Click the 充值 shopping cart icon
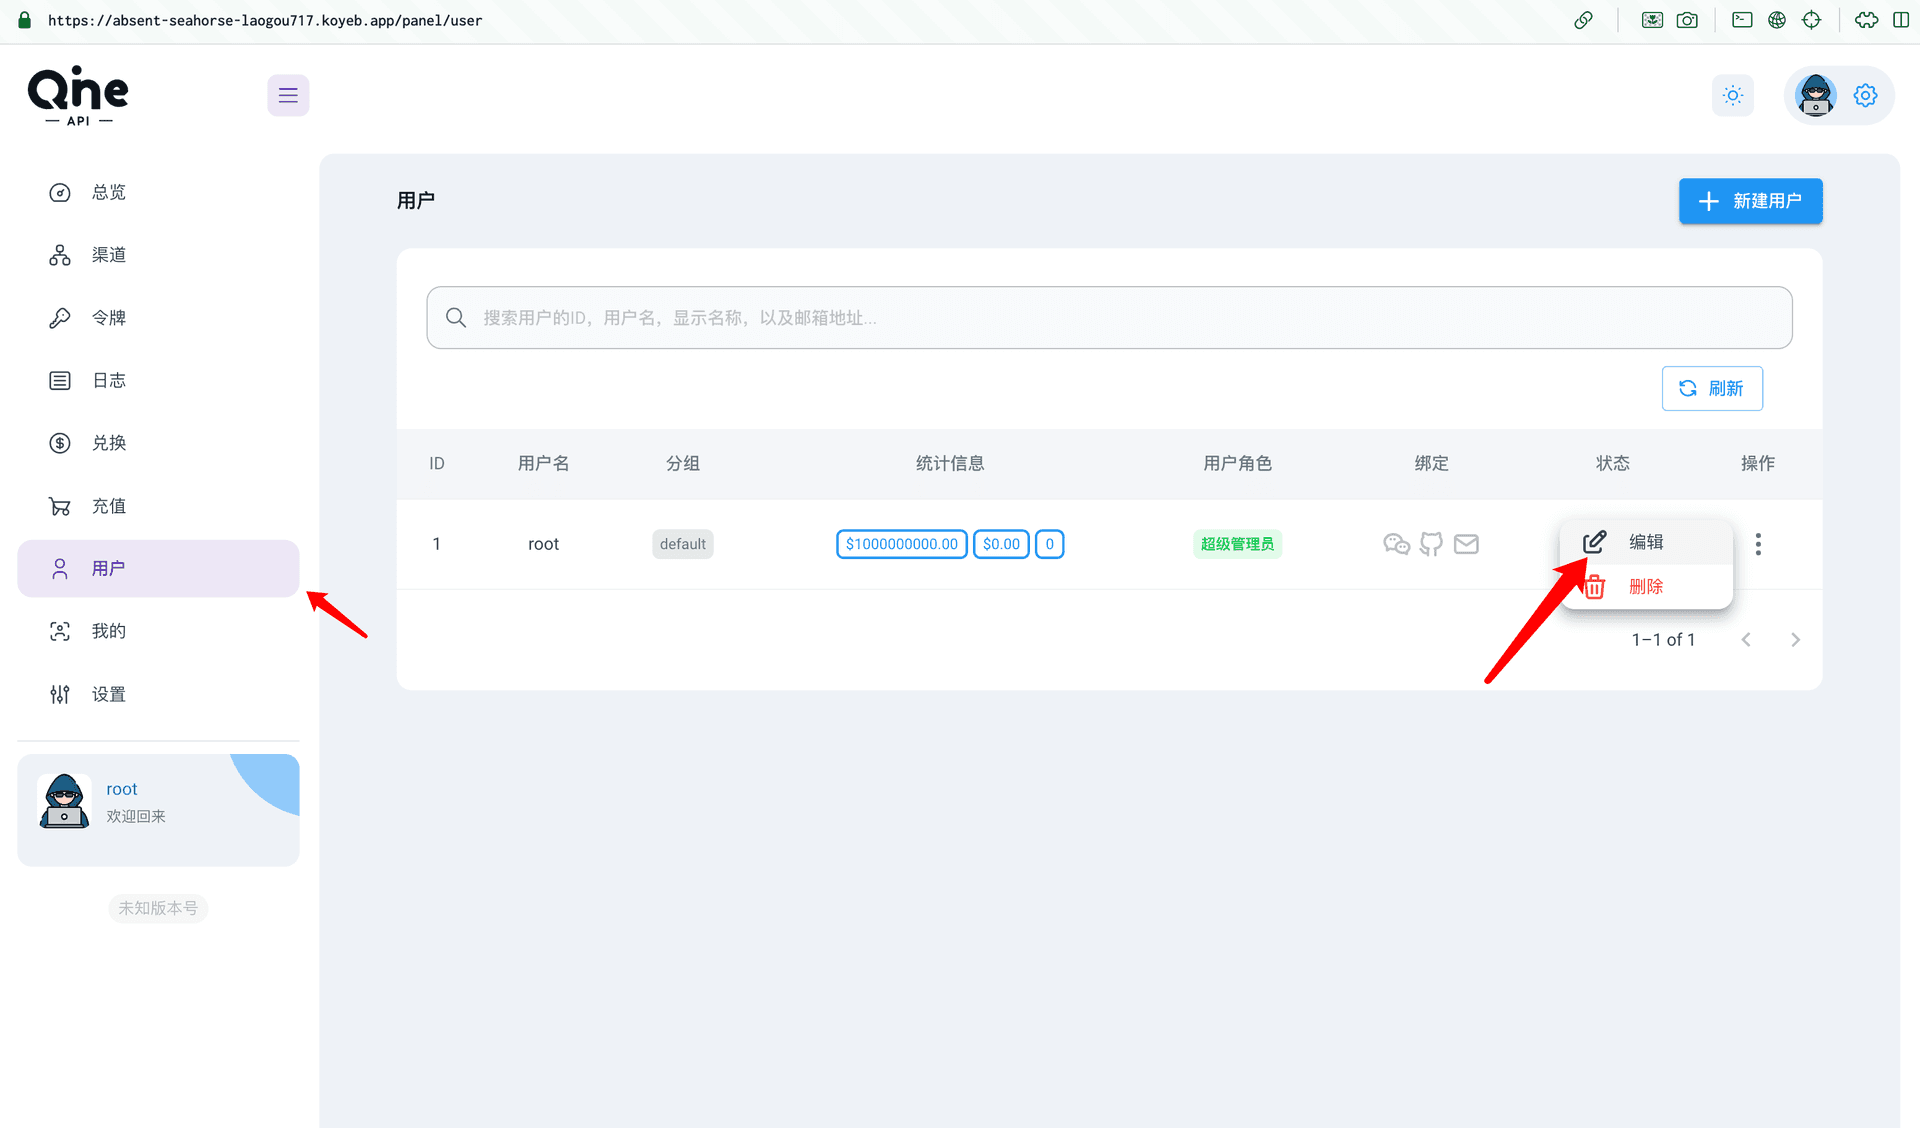 pos(60,506)
